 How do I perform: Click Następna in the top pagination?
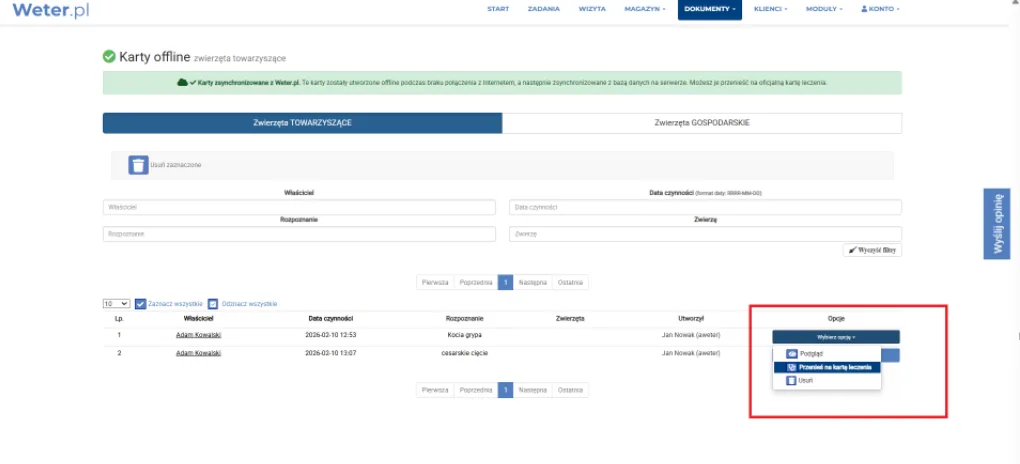533,282
